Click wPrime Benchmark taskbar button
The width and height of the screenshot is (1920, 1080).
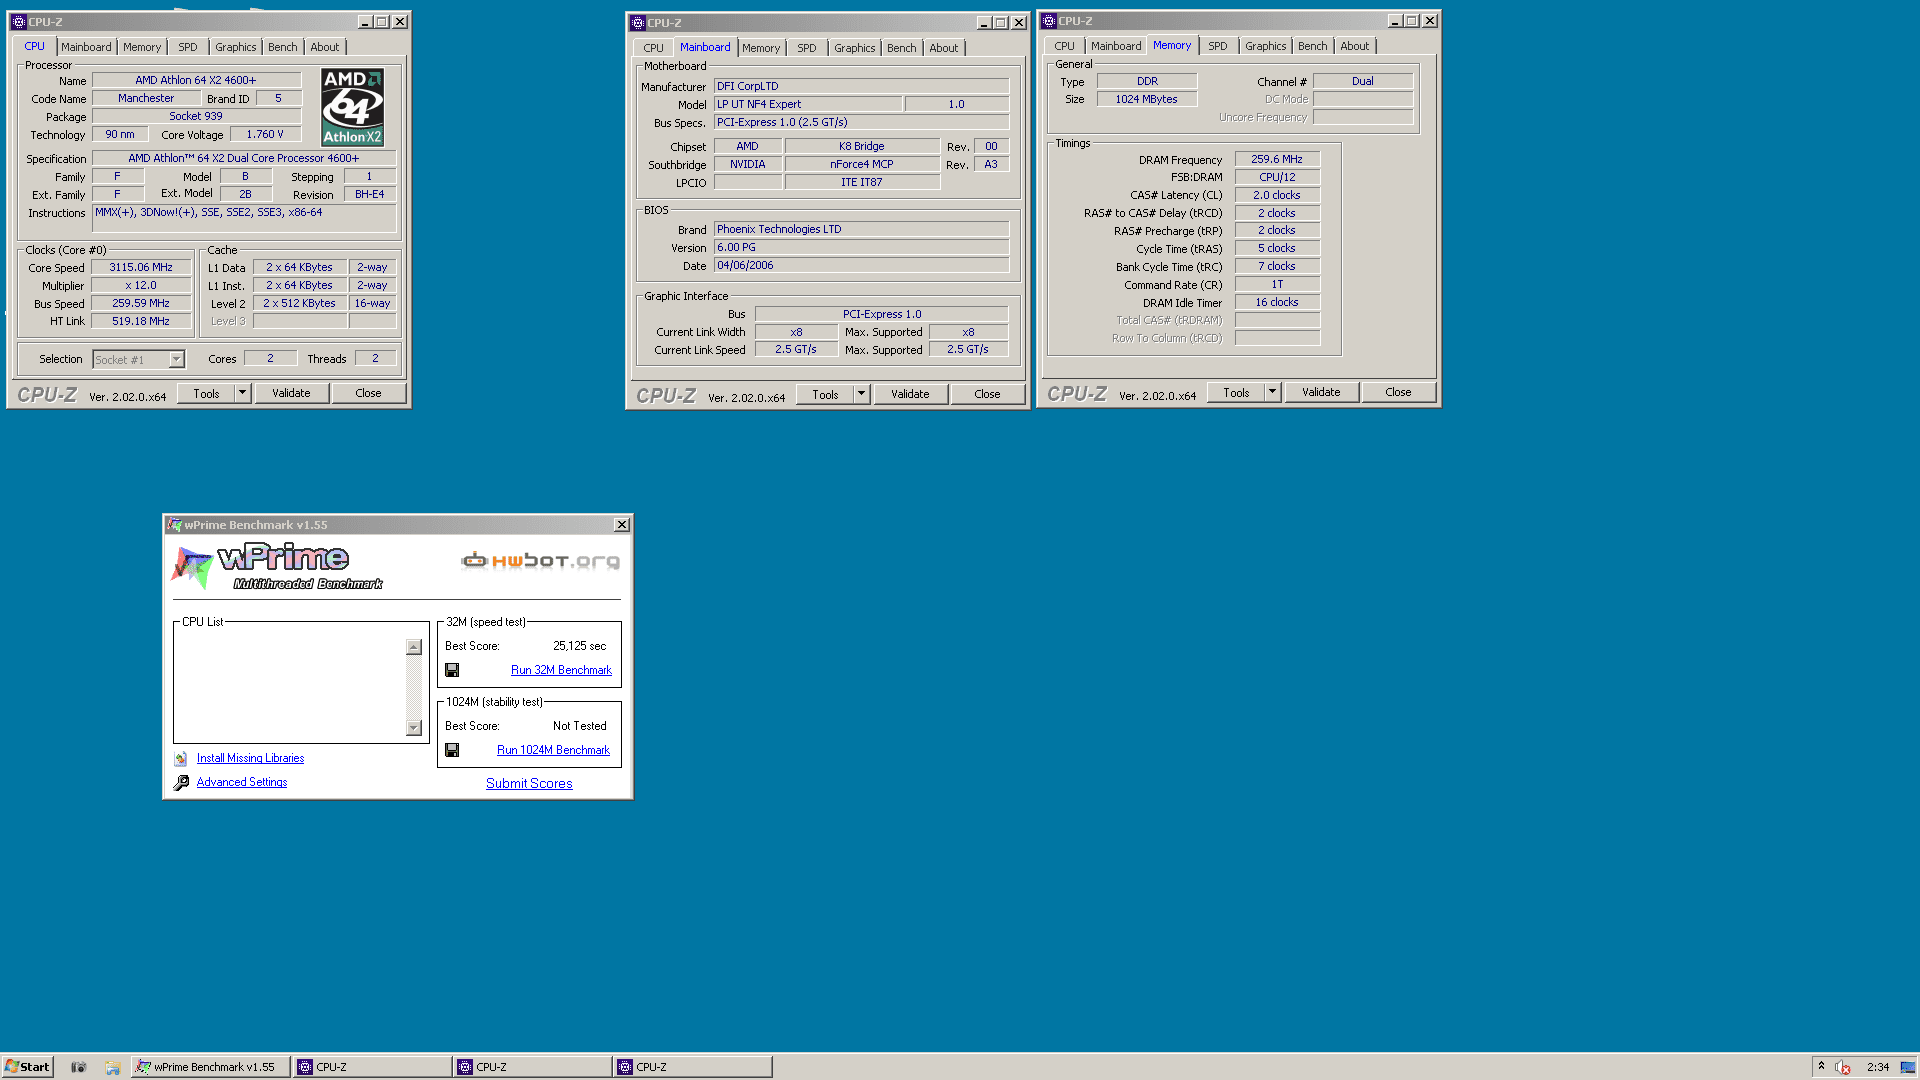[x=211, y=1067]
